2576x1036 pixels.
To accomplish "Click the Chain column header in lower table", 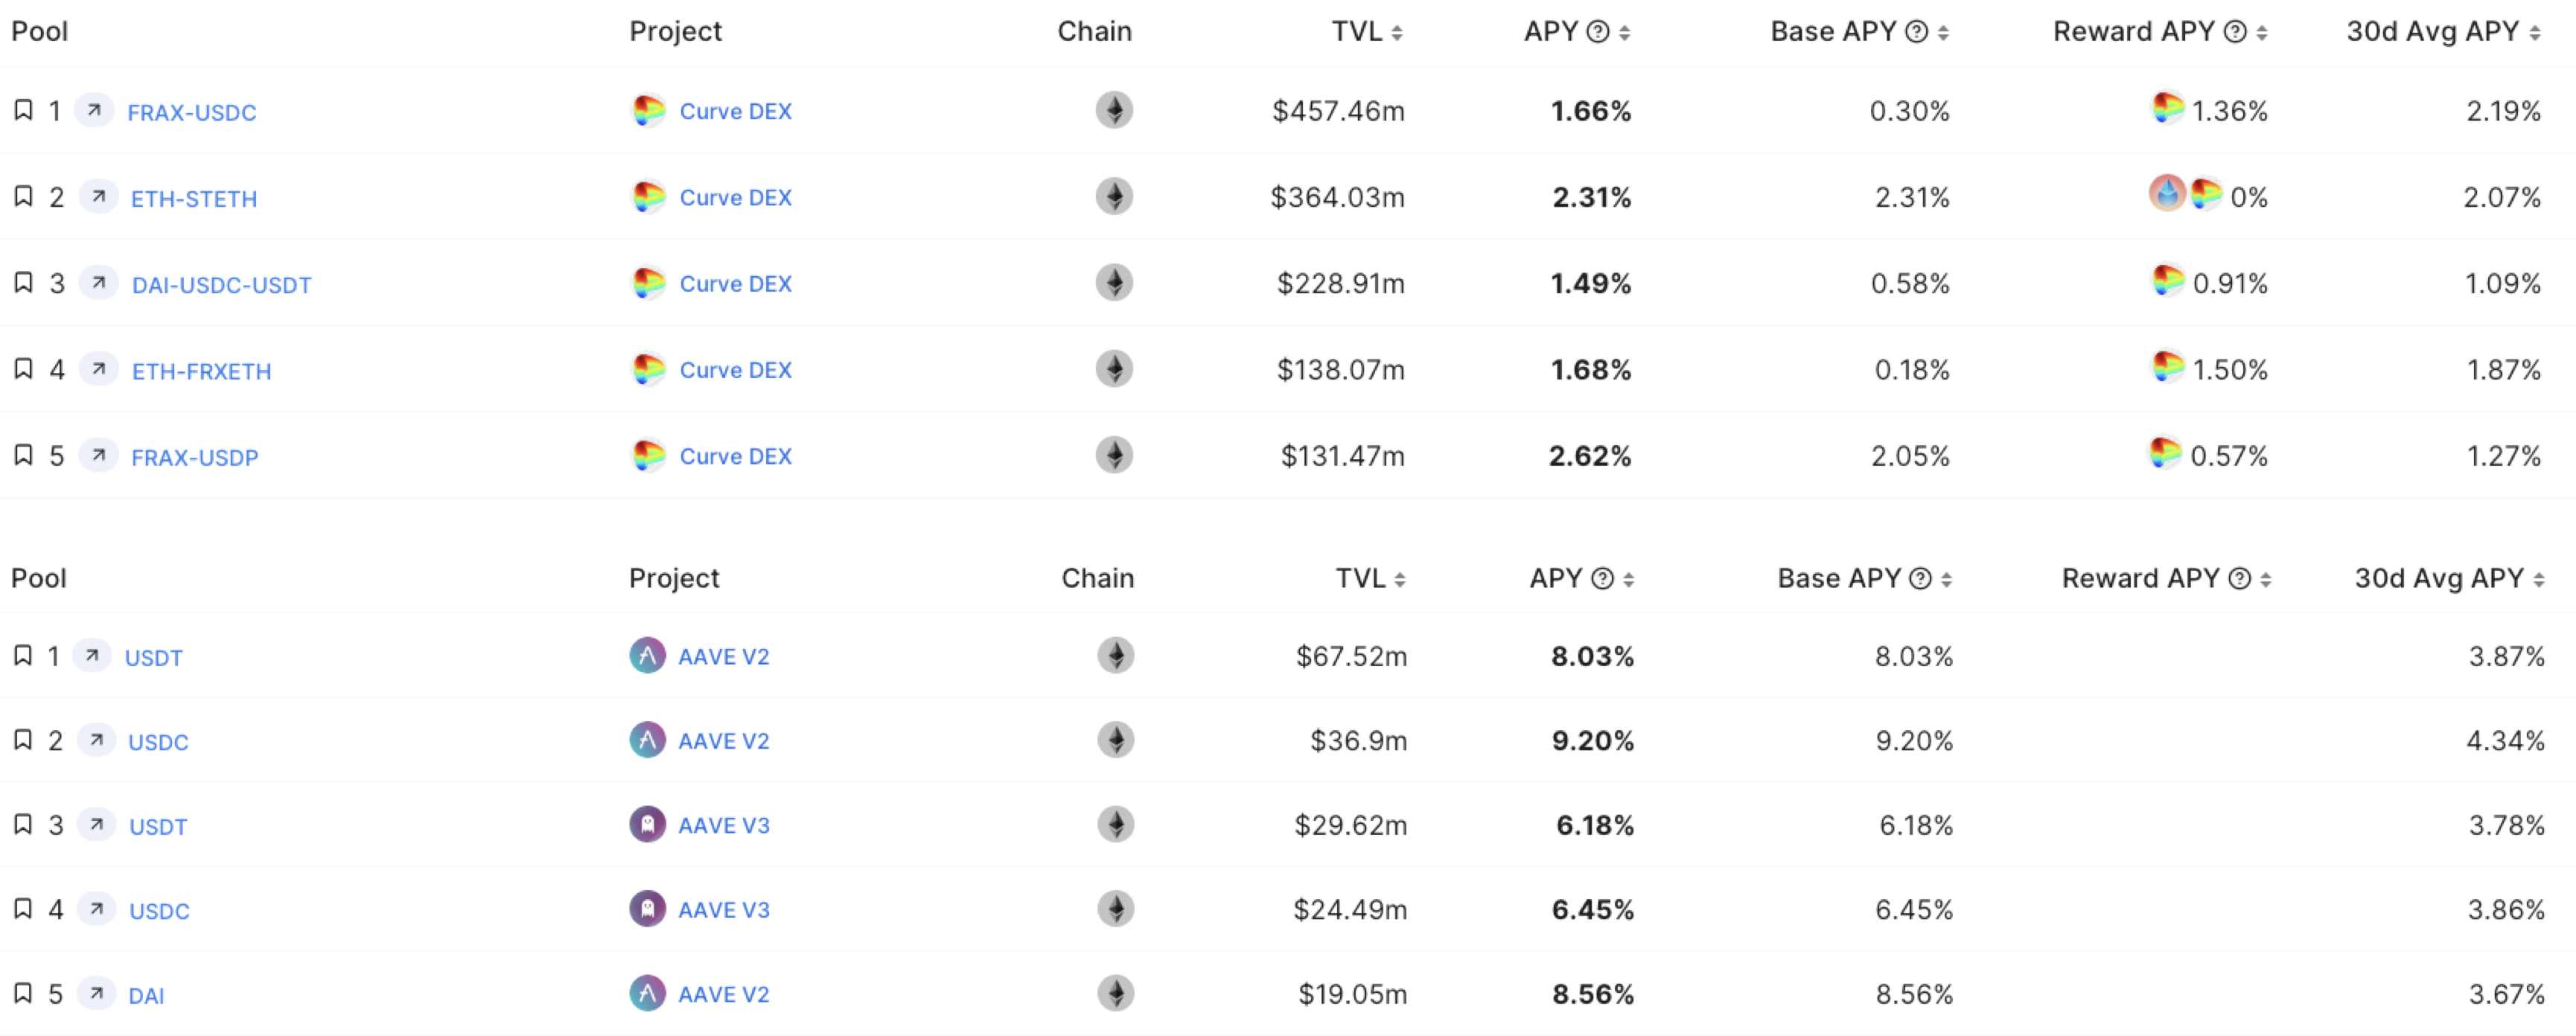I will pos(1097,578).
